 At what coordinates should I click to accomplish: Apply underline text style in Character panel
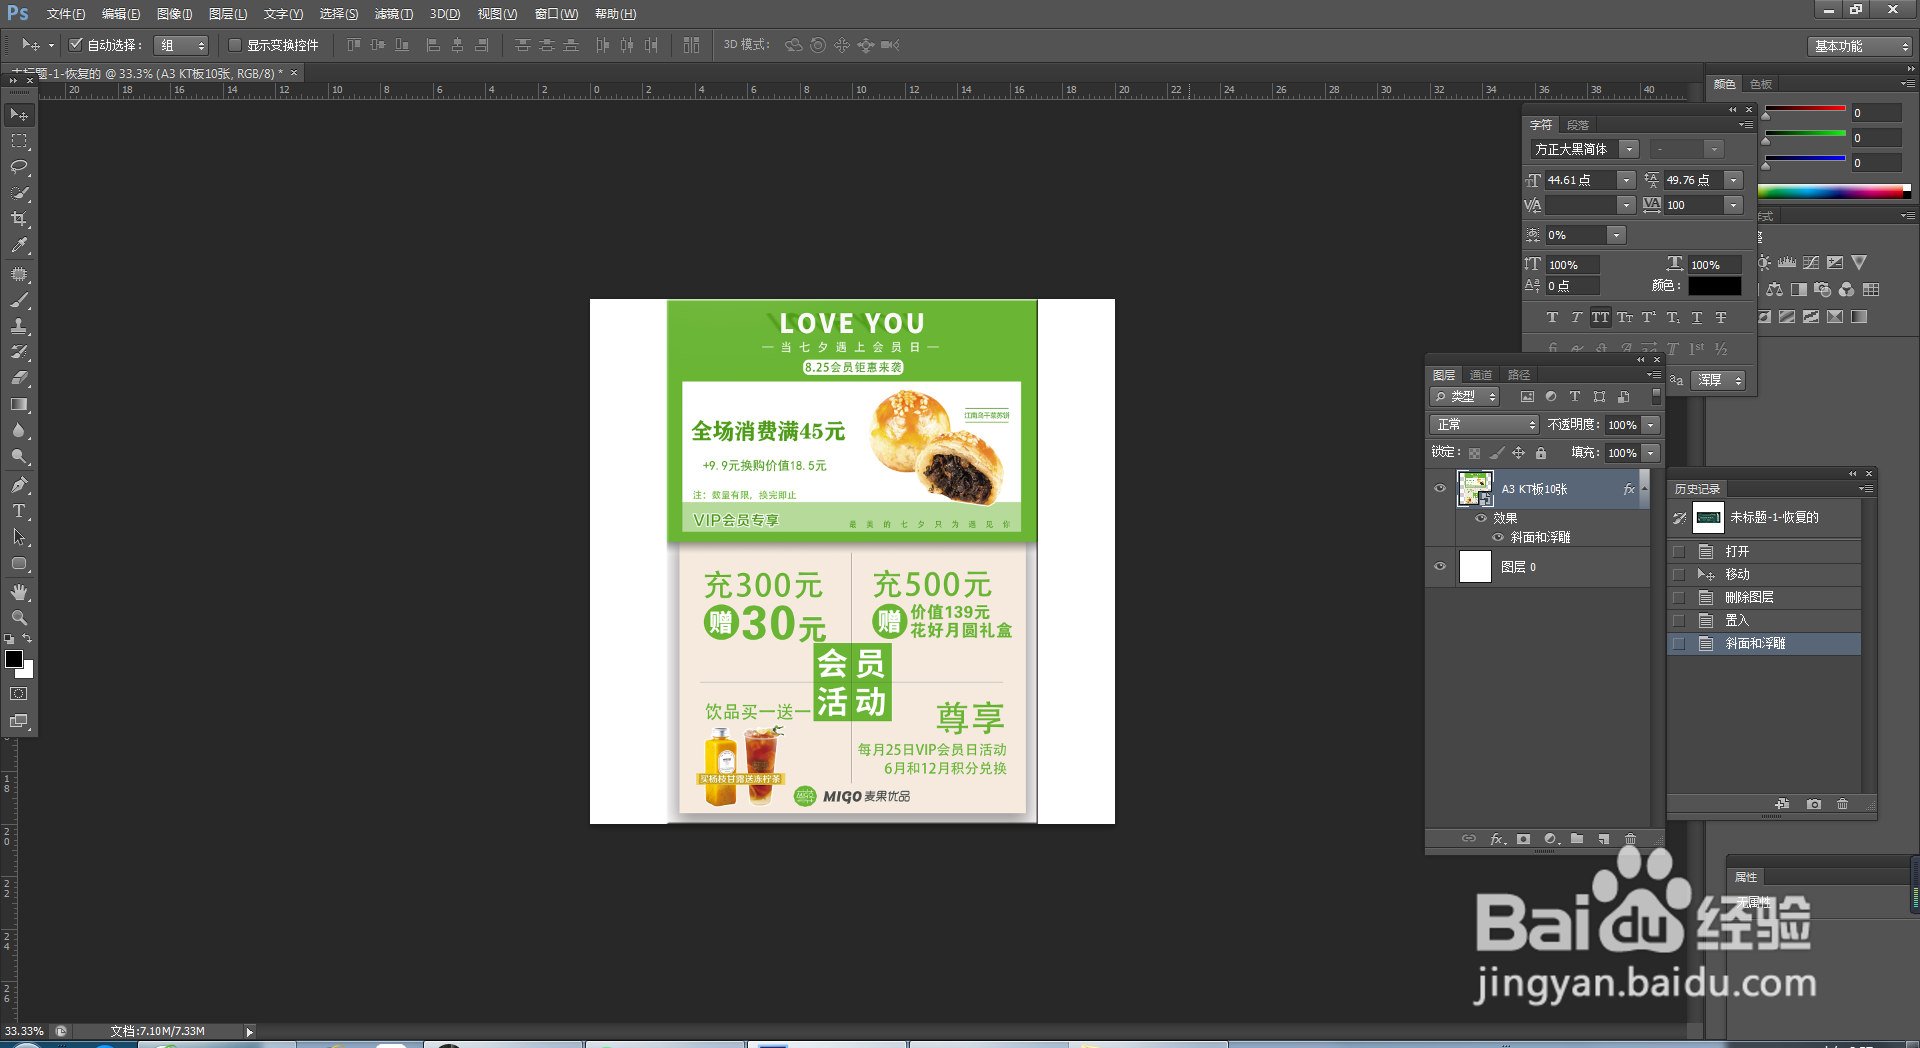(x=1697, y=317)
